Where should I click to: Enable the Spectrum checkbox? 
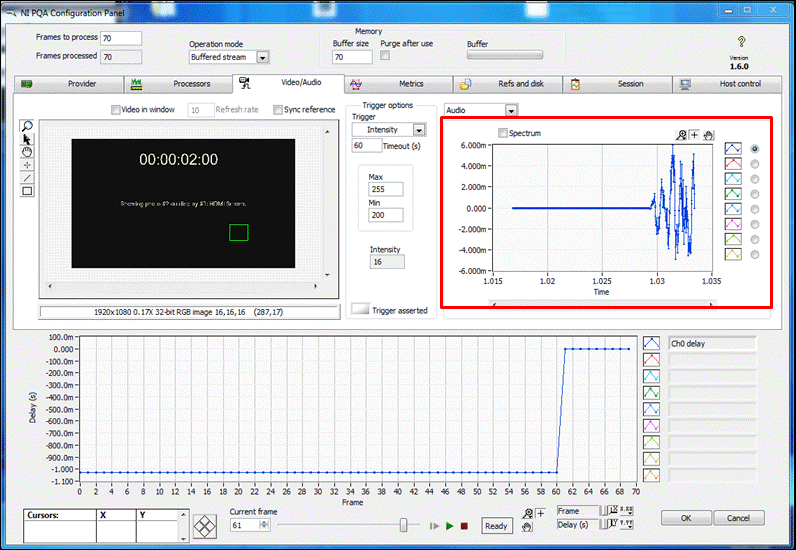click(x=503, y=133)
